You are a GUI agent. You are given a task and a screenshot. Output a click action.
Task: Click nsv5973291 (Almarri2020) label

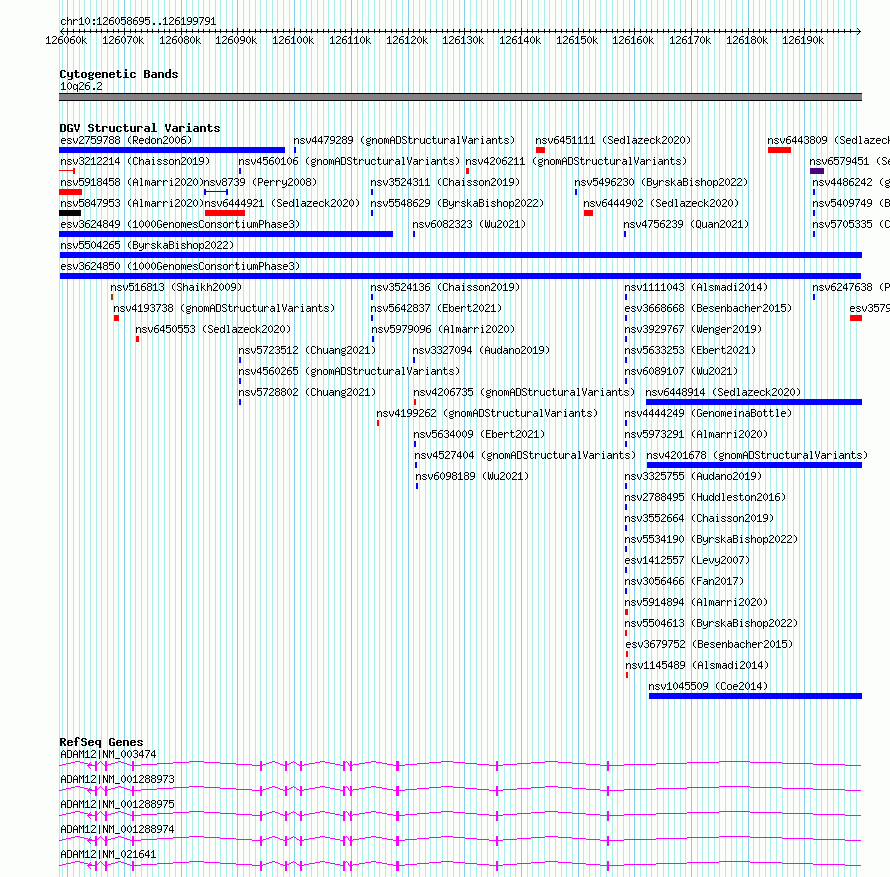click(696, 434)
